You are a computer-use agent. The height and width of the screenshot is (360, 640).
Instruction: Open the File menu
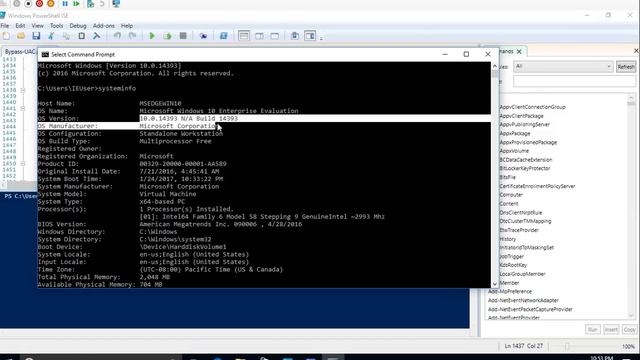[5, 25]
